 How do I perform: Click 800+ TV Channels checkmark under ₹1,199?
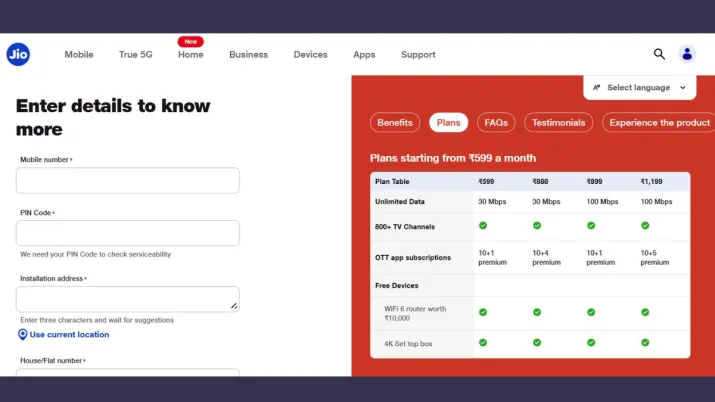(645, 226)
